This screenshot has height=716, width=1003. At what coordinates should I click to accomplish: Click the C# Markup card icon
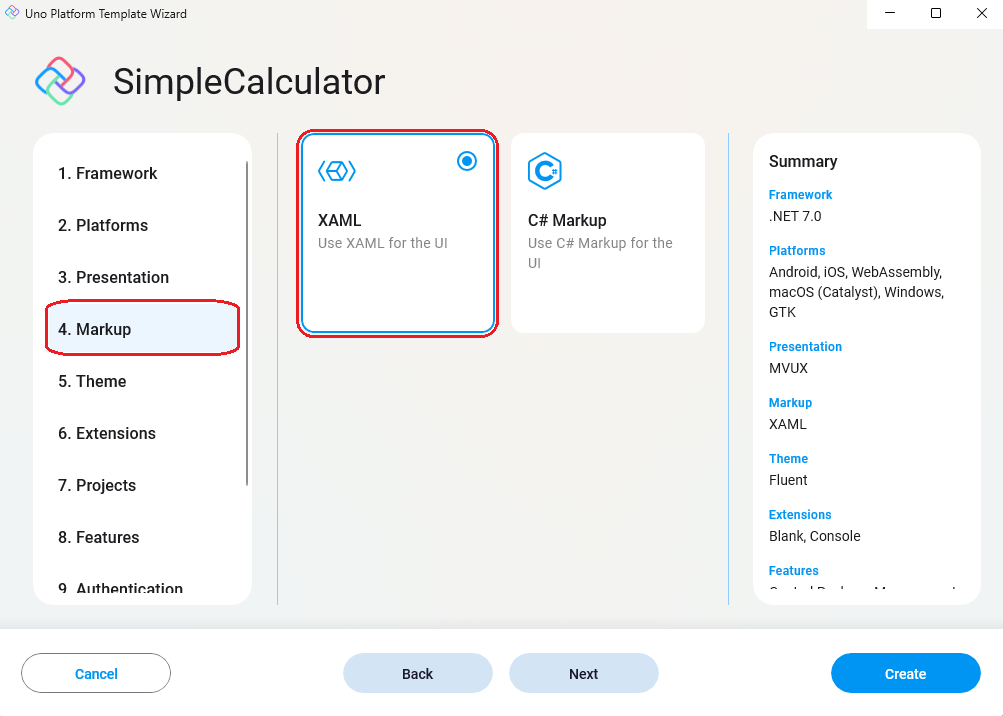pos(544,170)
